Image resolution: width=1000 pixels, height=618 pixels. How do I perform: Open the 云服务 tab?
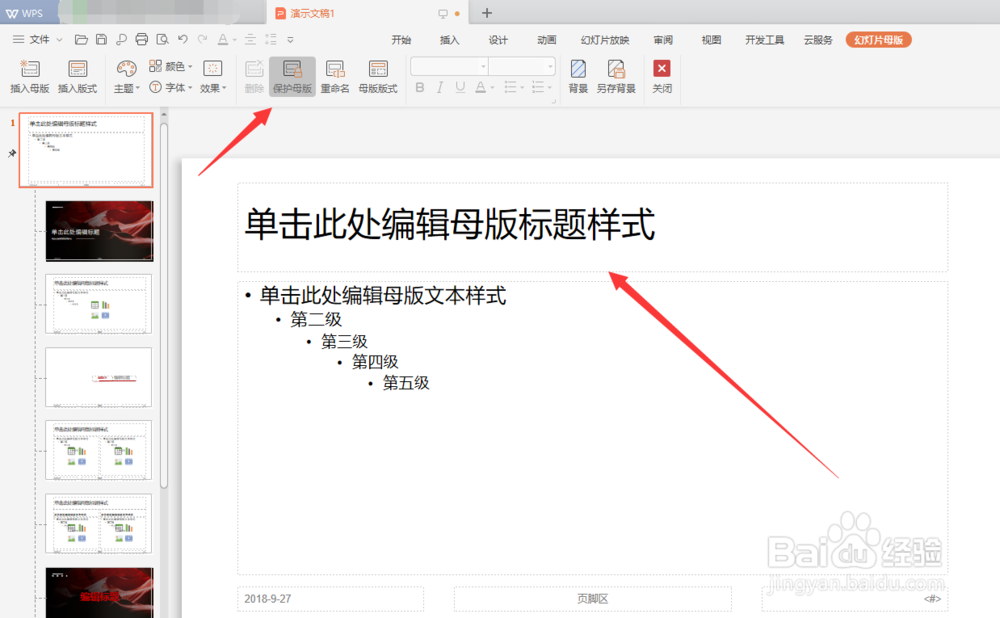coord(818,40)
